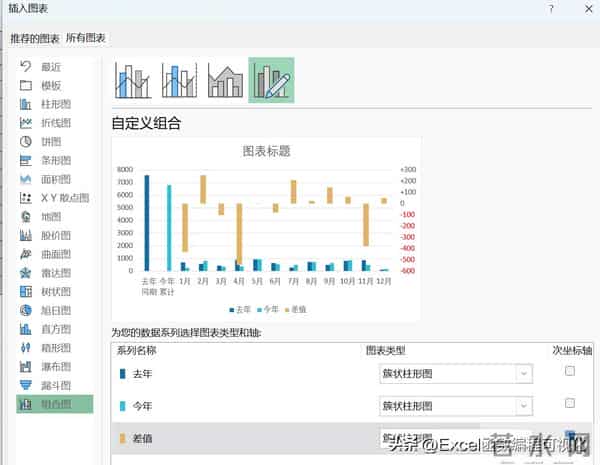
Task: Select the custom combination subtype icon
Action: pos(271,80)
